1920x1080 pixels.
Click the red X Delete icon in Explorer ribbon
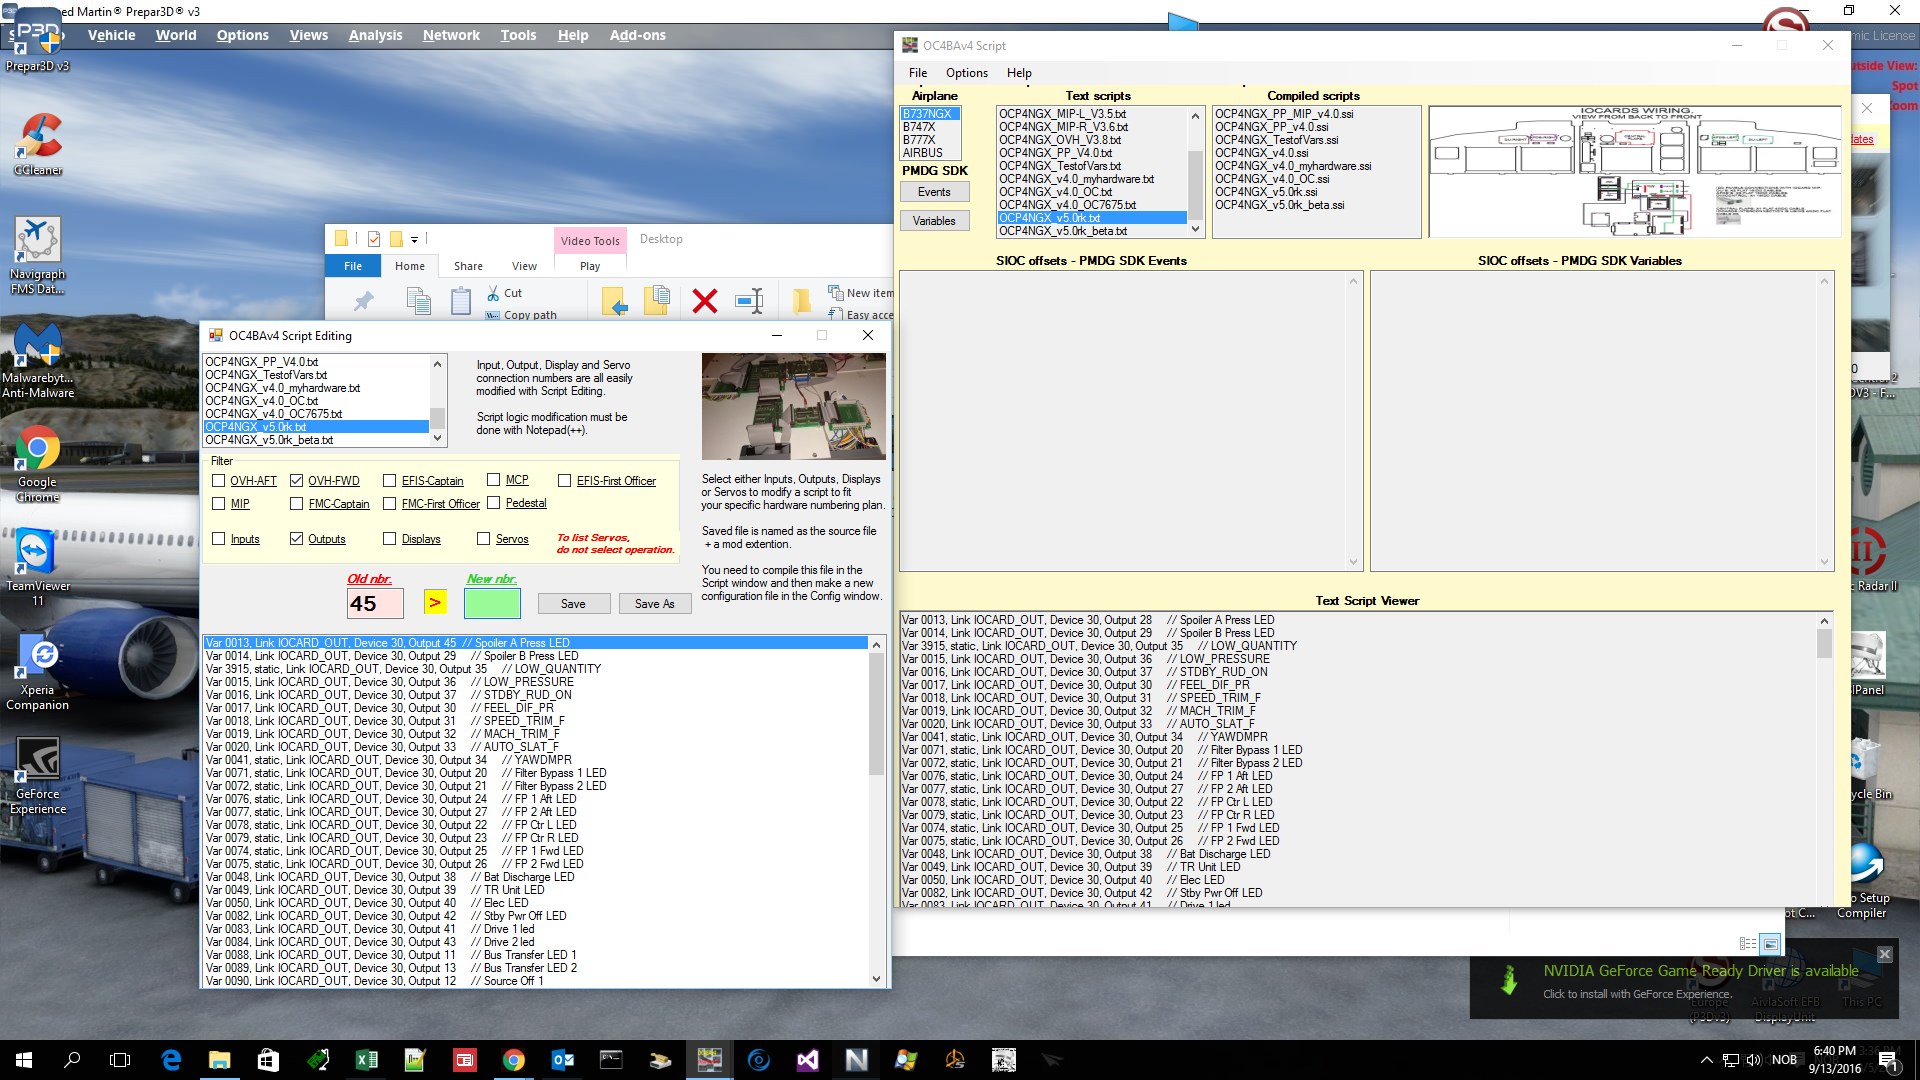[704, 300]
